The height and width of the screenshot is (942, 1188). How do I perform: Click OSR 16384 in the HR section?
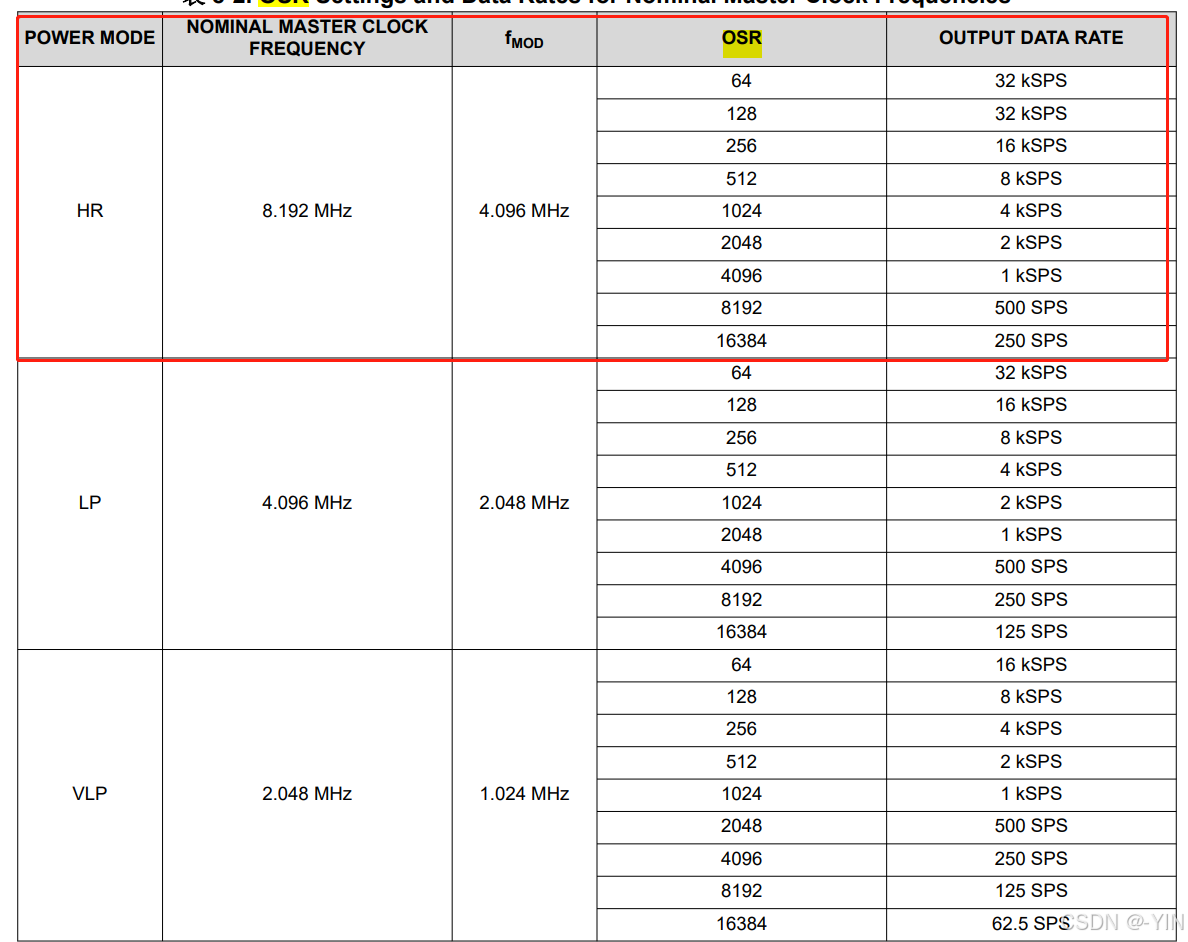click(x=741, y=341)
